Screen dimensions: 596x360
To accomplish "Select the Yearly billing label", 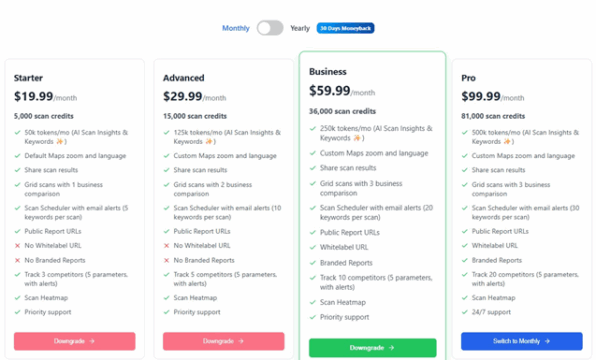I will 300,28.
